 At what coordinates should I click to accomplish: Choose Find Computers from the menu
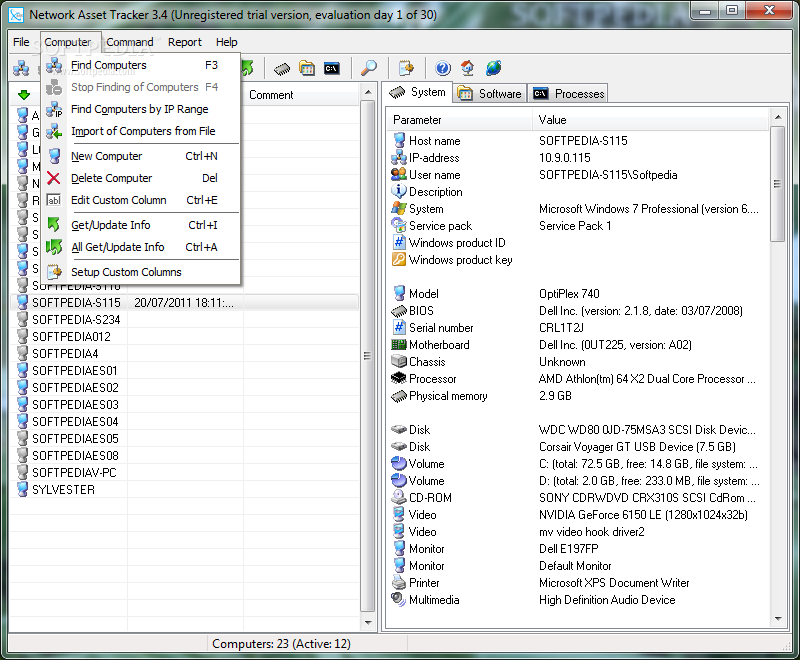141,65
